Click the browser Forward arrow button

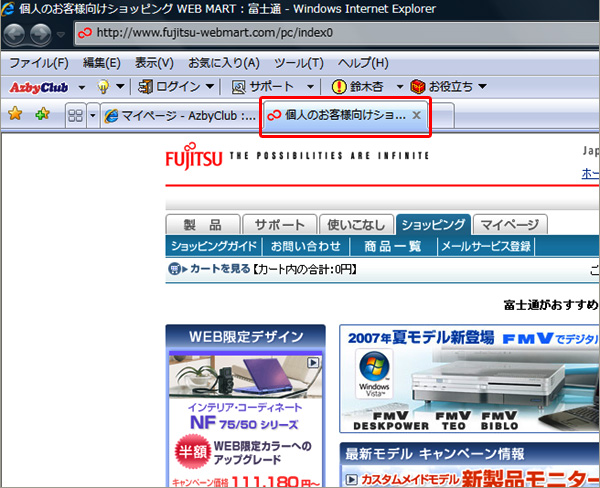coord(41,34)
